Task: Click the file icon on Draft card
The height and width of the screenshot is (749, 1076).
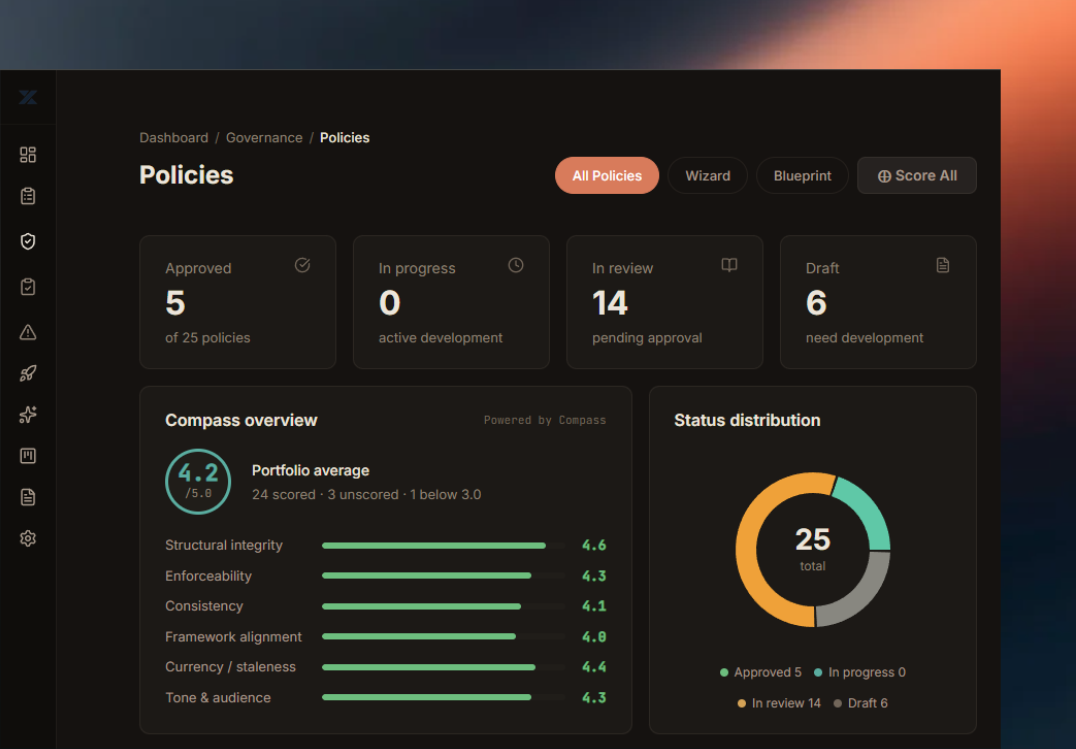Action: pos(943,265)
